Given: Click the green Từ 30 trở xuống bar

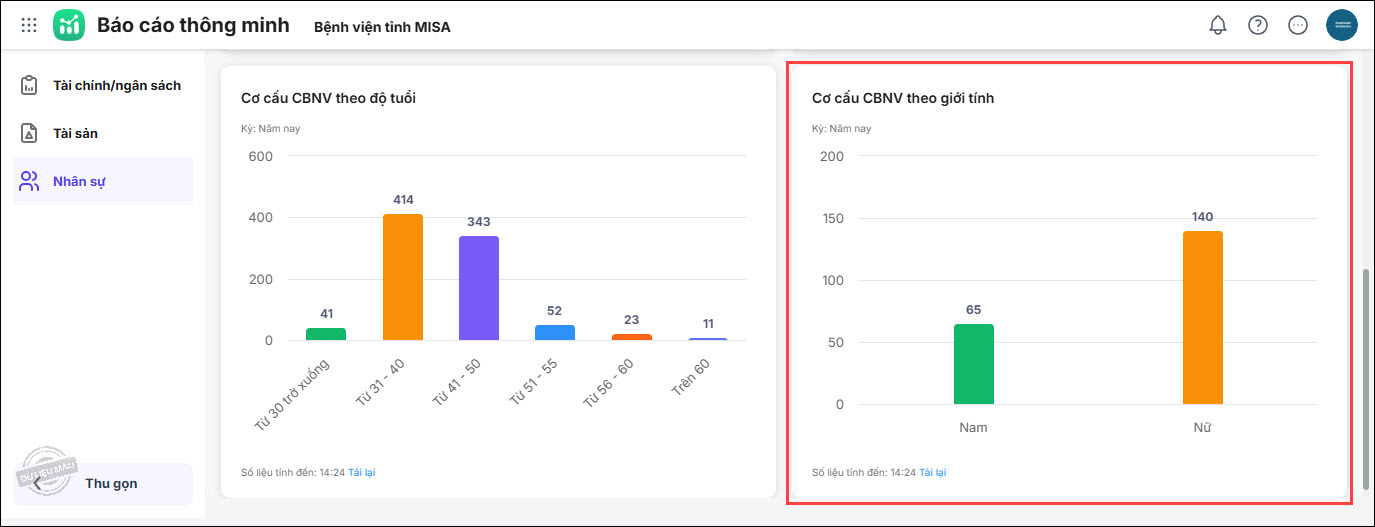Looking at the screenshot, I should pyautogui.click(x=326, y=334).
